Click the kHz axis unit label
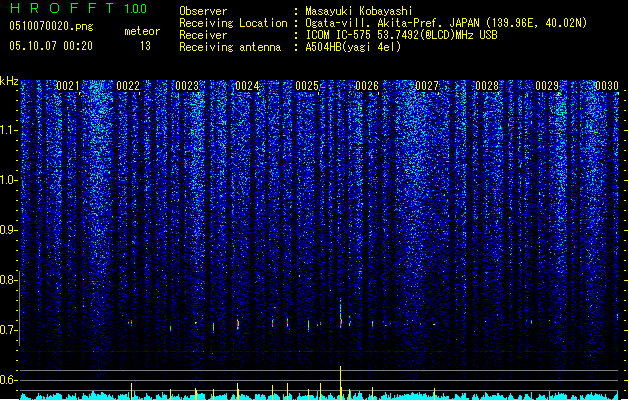This screenshot has height=400, width=629. (x=9, y=81)
